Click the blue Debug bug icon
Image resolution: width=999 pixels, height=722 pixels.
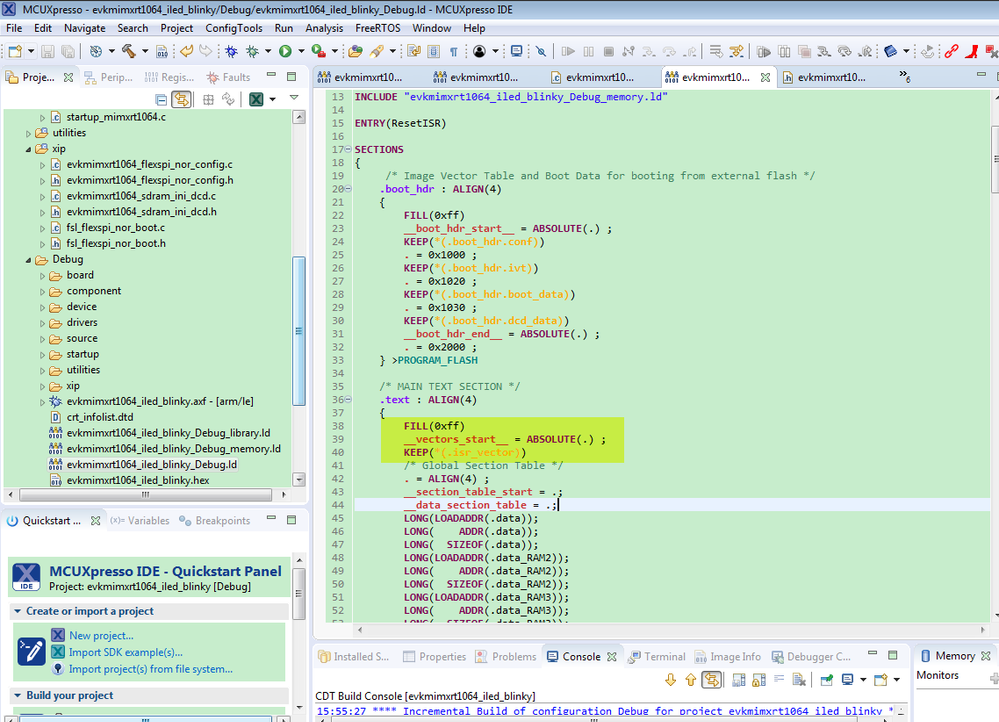pyautogui.click(x=230, y=51)
